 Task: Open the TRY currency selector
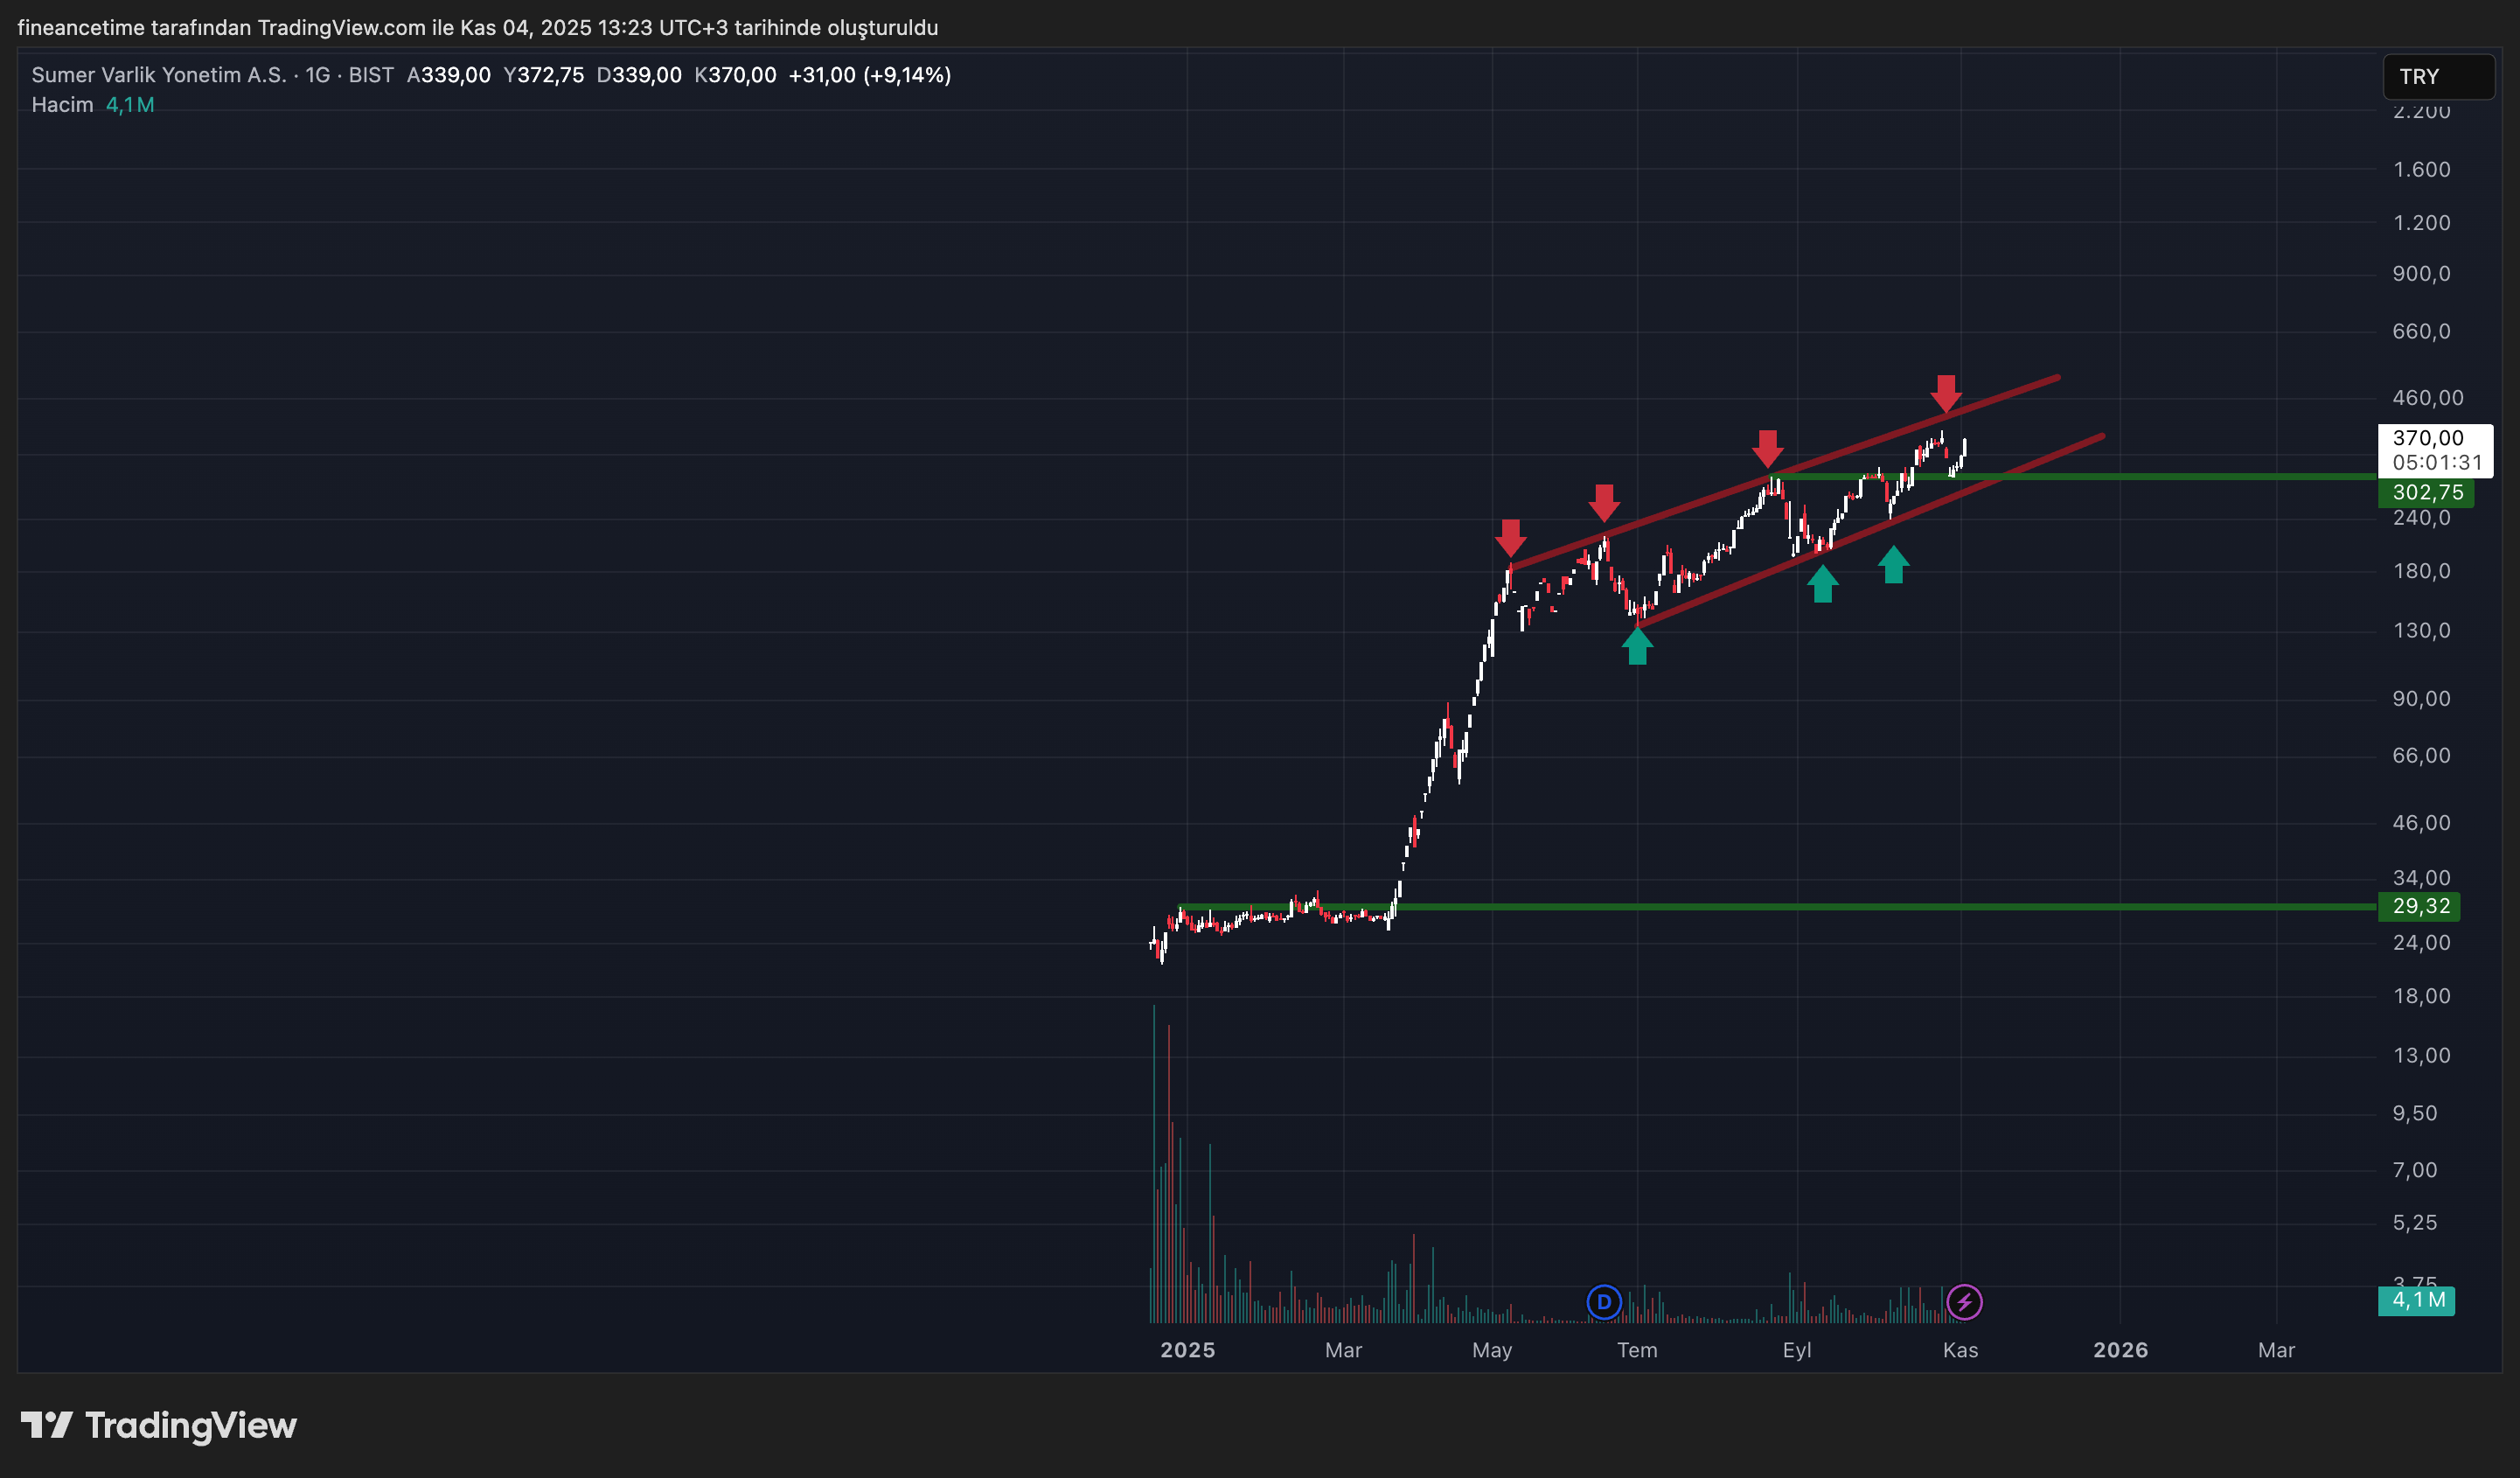pyautogui.click(x=2437, y=77)
